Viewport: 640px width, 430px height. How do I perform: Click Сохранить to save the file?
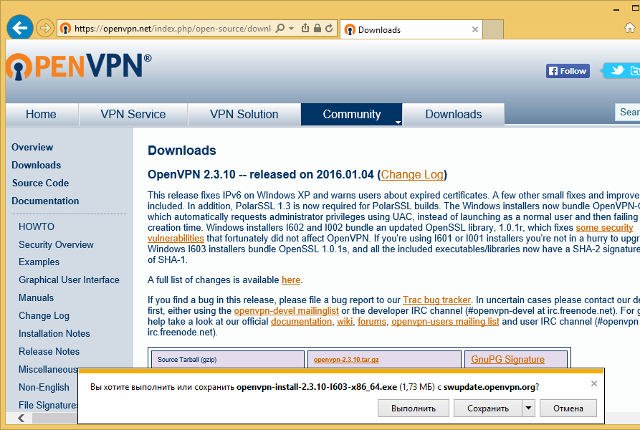pos(488,408)
